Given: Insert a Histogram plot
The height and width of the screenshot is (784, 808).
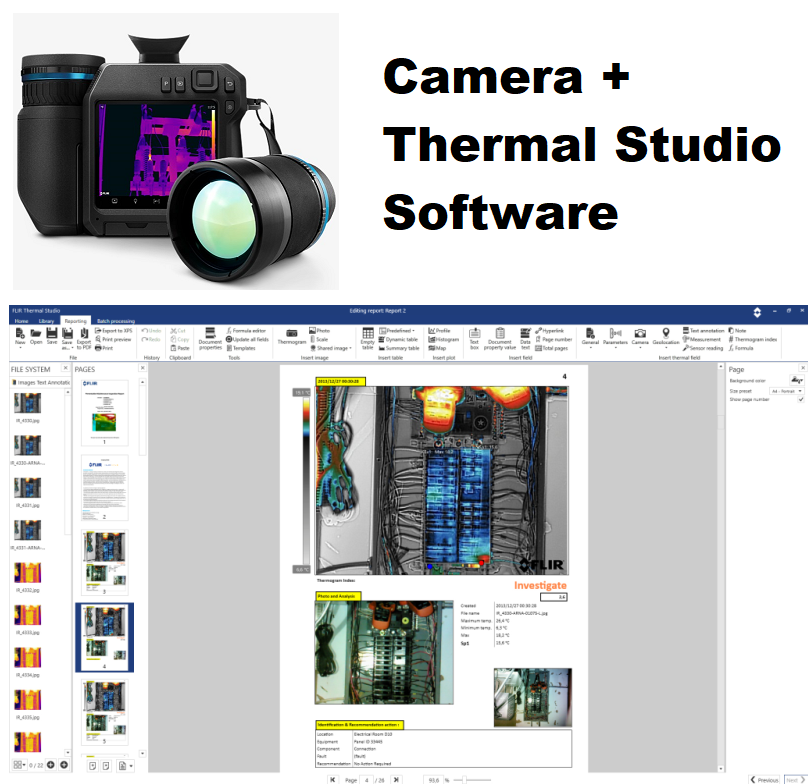Looking at the screenshot, I should point(444,339).
